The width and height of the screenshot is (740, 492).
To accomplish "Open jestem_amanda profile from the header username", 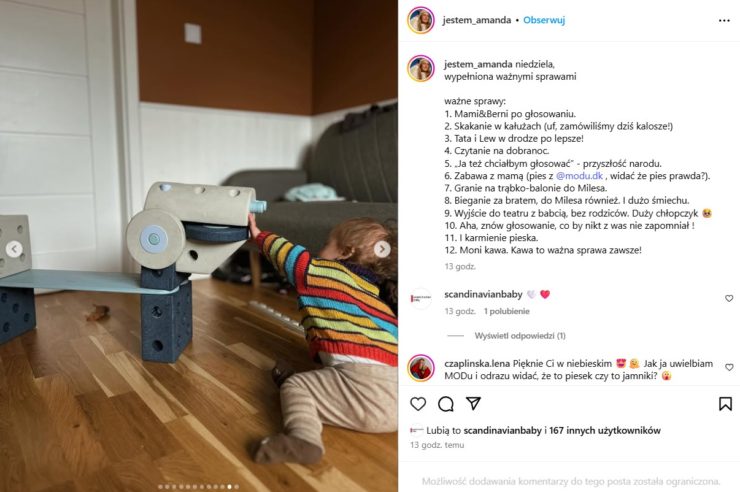I will click(477, 20).
